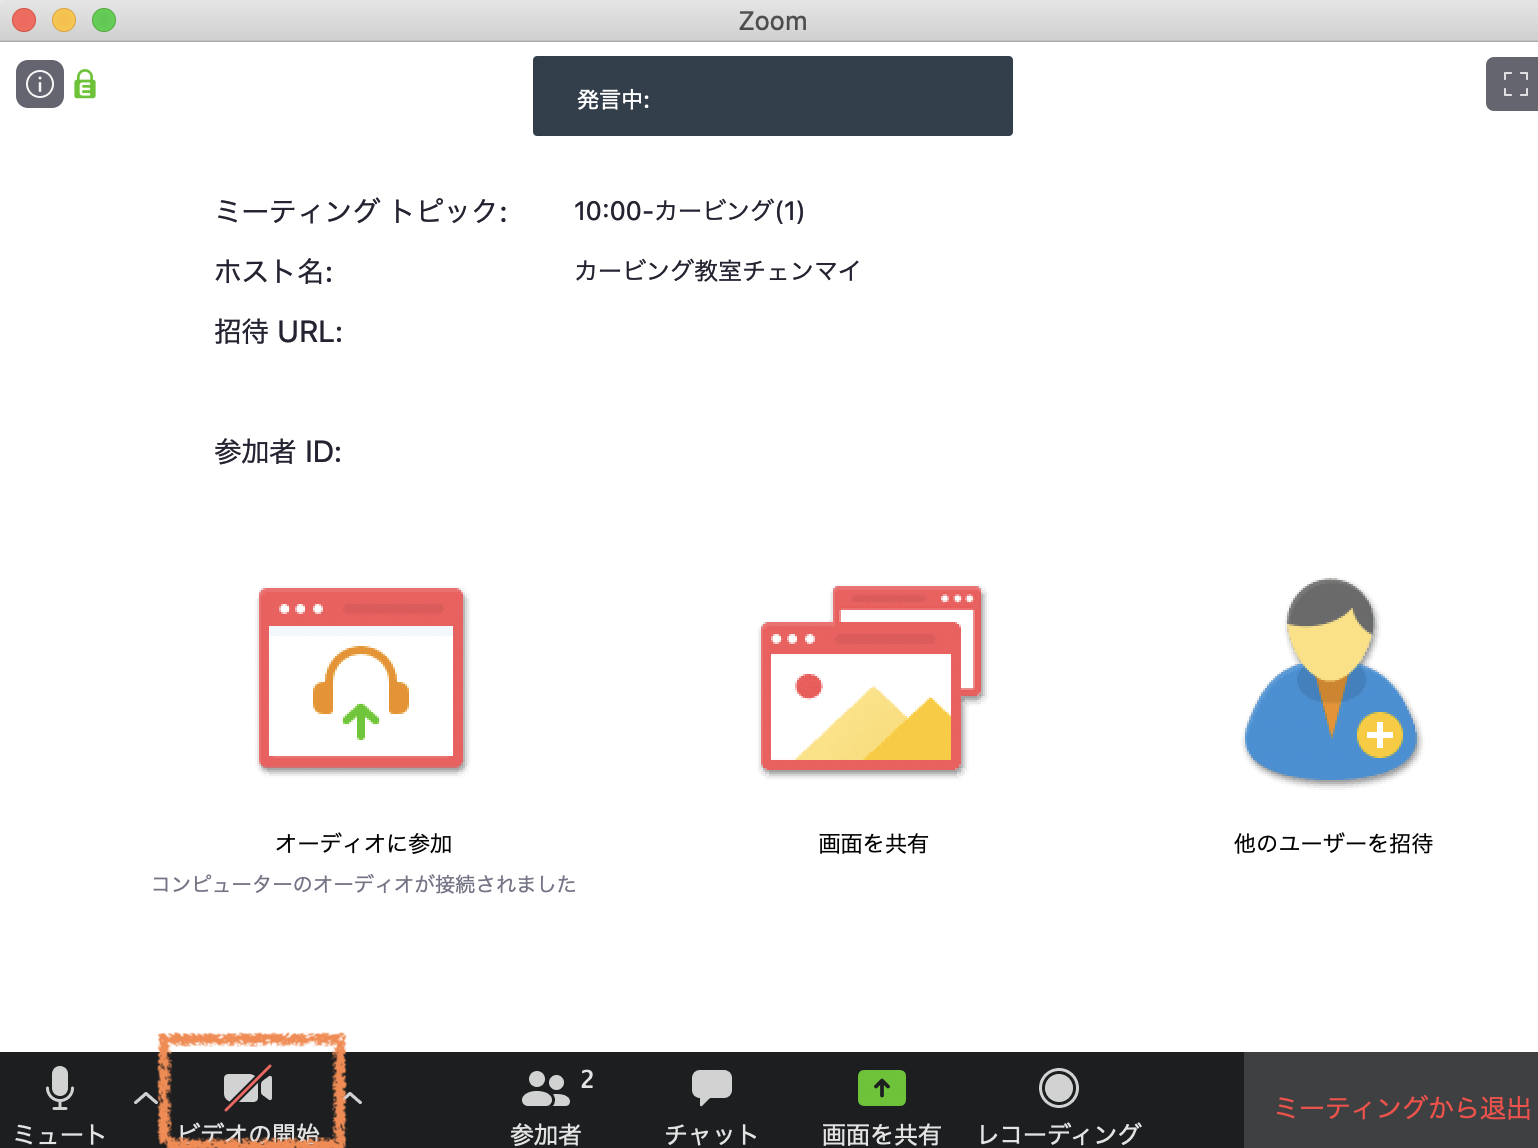Screen dimensions: 1538x1148
Task: Select オーディオに参加 label
Action: pos(364,844)
